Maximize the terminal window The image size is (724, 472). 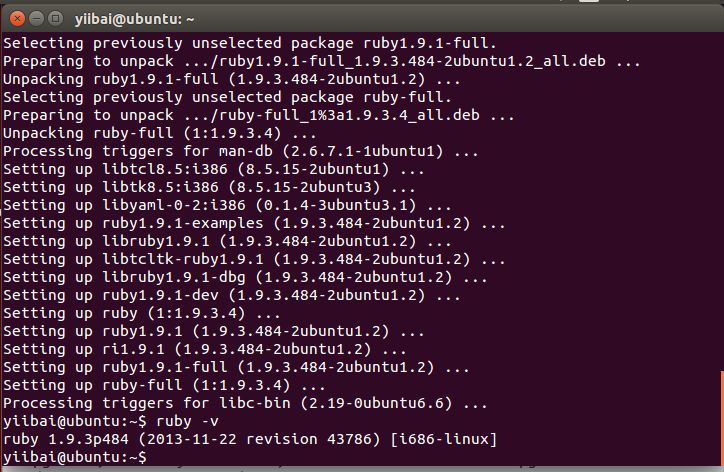coord(52,16)
